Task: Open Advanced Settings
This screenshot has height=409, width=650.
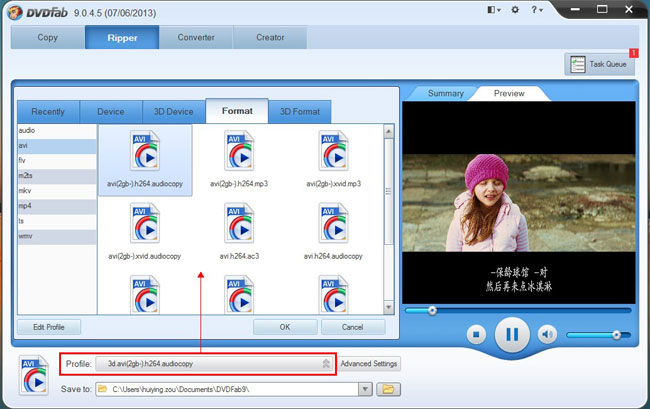Action: tap(369, 364)
